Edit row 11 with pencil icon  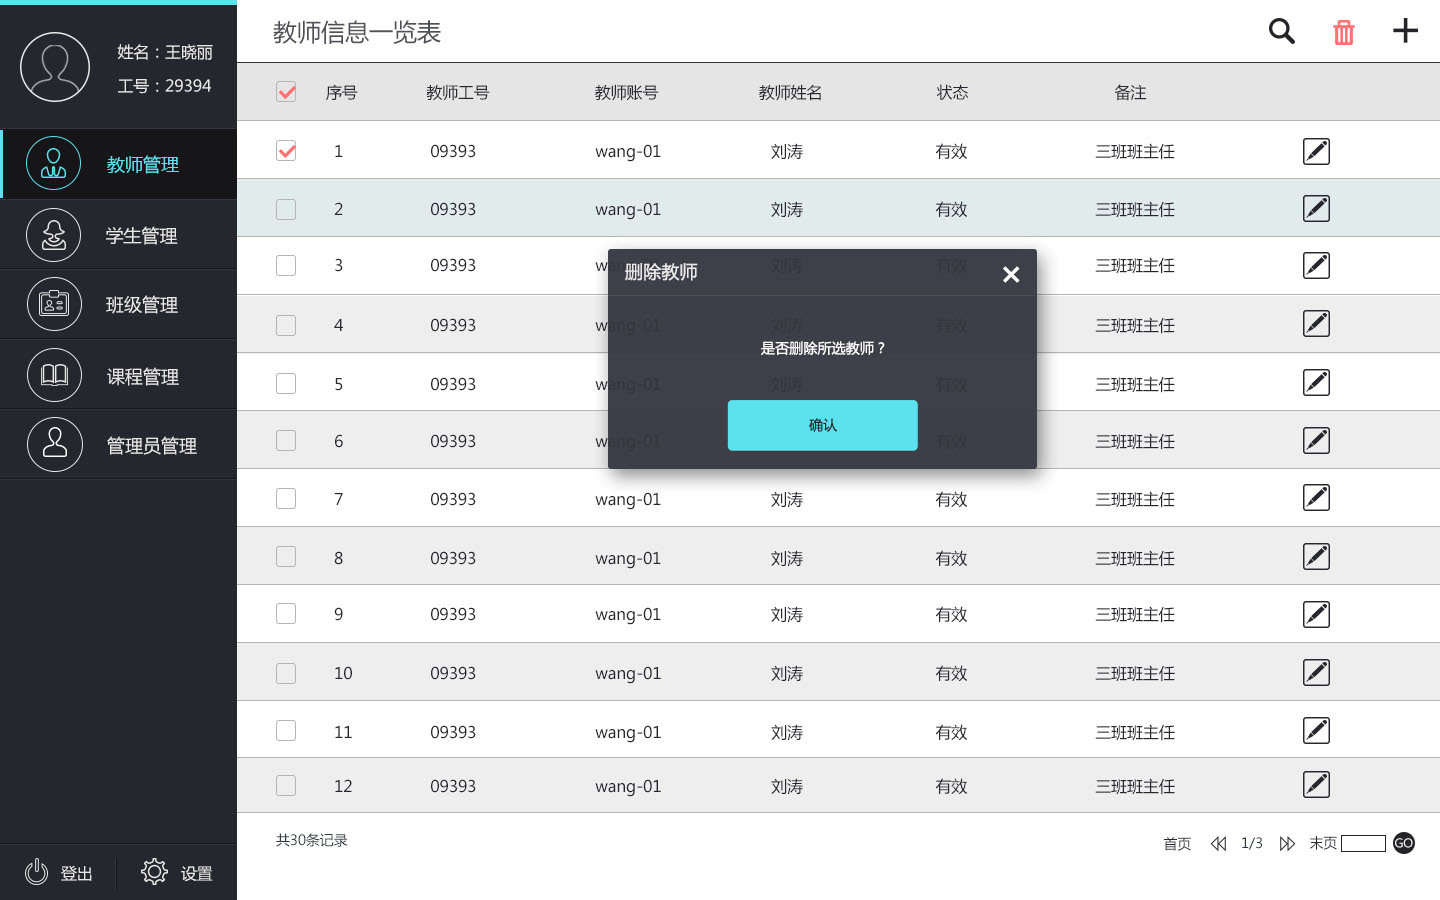coord(1316,730)
